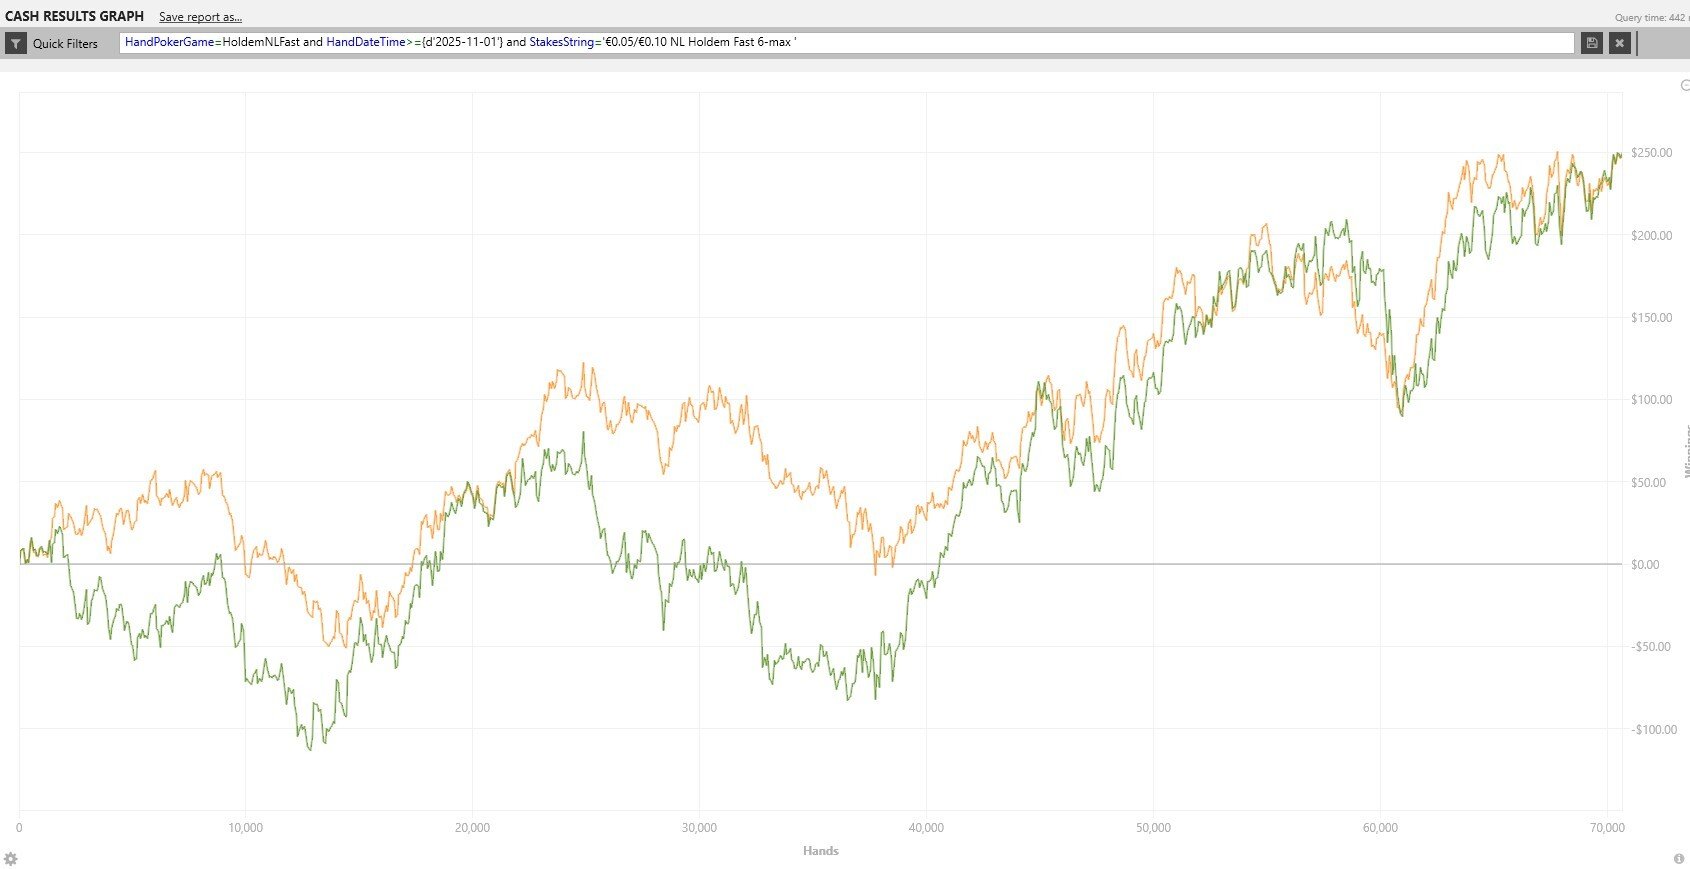Viewport: 1690px width, 869px height.
Task: Click the "CASH RESULTS GRAPH" title
Action: [75, 16]
